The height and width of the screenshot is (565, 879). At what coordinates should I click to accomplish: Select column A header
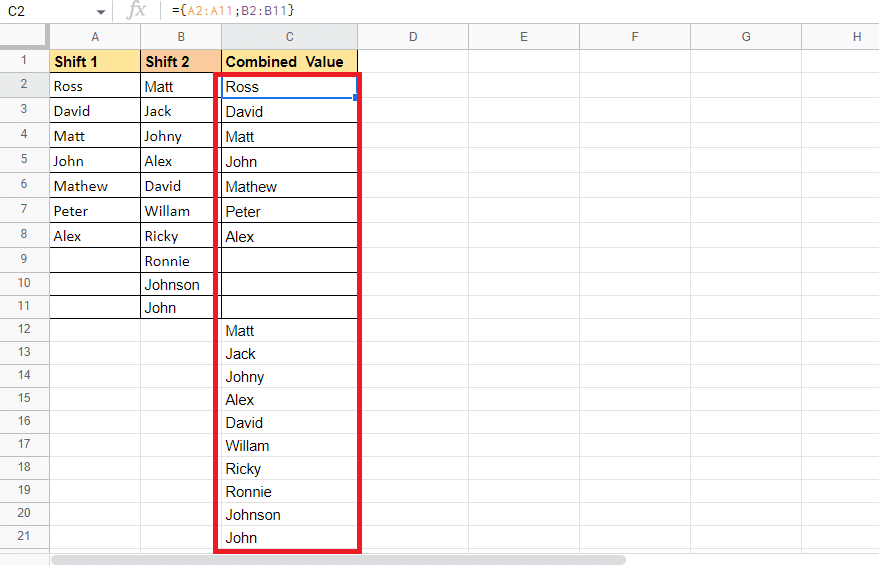[x=95, y=37]
